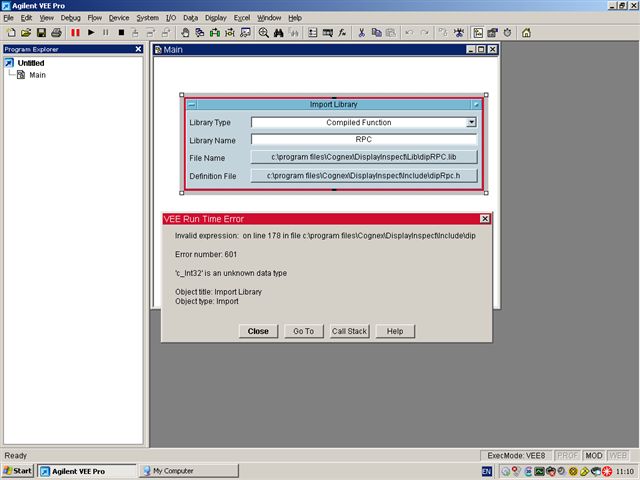Click the Open folder toolbar icon
The image size is (640, 480).
(x=25, y=33)
